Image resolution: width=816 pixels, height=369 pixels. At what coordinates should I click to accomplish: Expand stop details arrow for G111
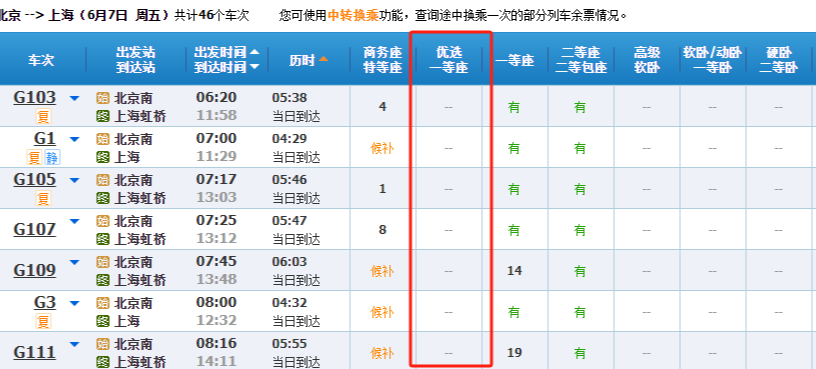click(74, 344)
